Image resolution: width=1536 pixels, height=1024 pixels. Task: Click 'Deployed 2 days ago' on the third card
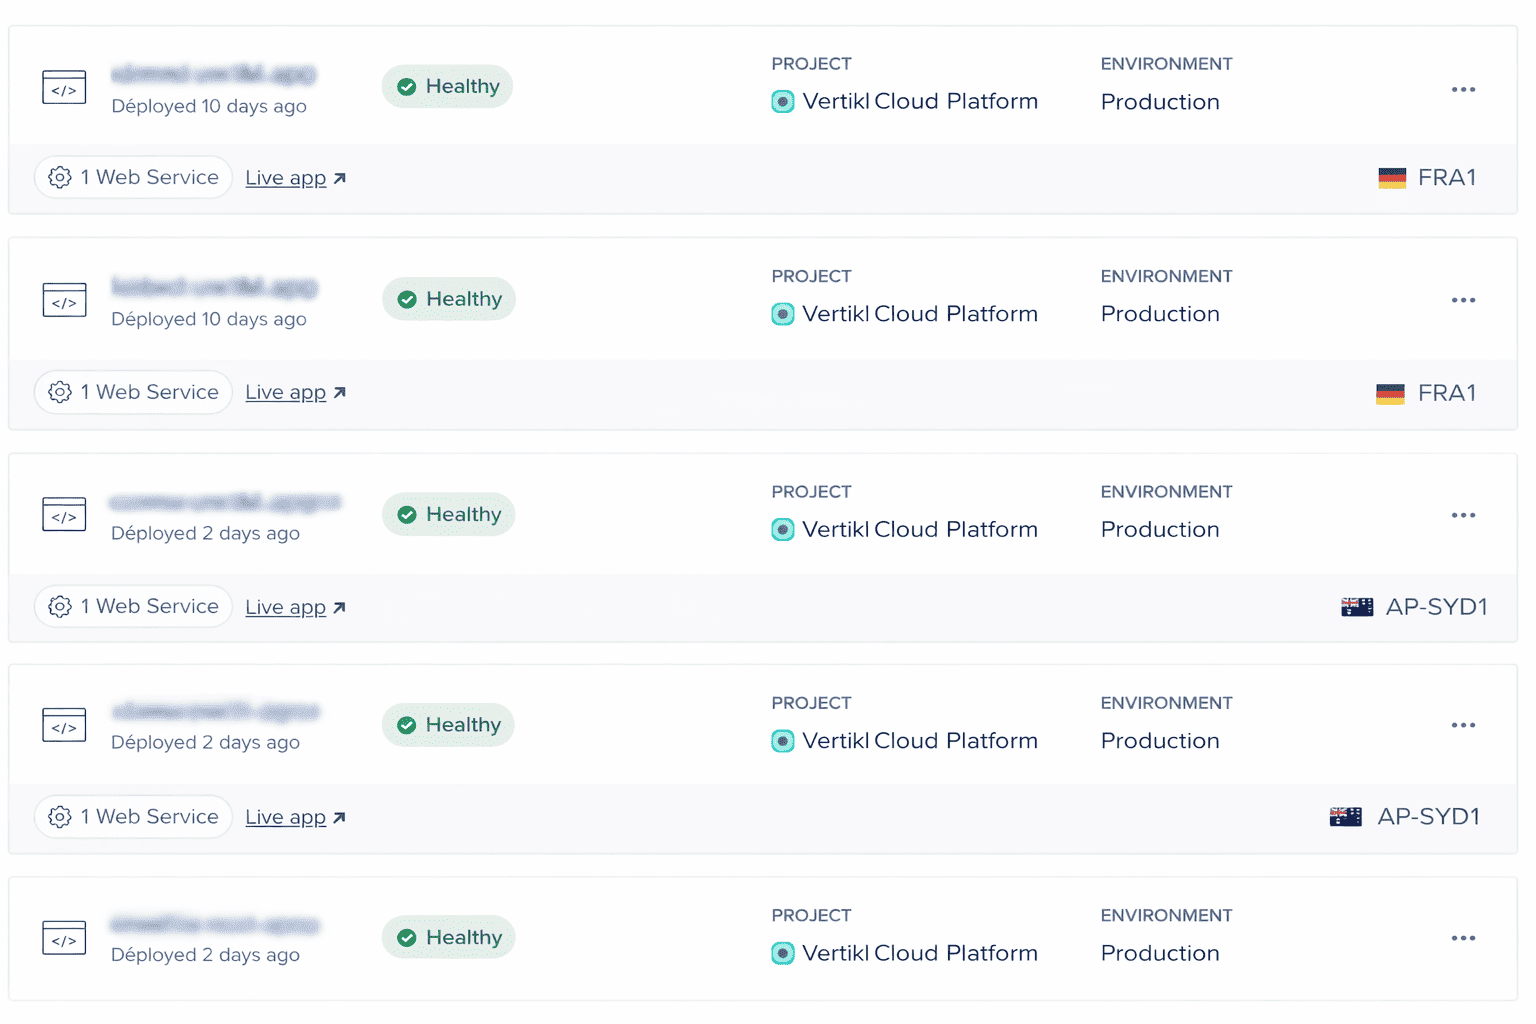pyautogui.click(x=205, y=533)
